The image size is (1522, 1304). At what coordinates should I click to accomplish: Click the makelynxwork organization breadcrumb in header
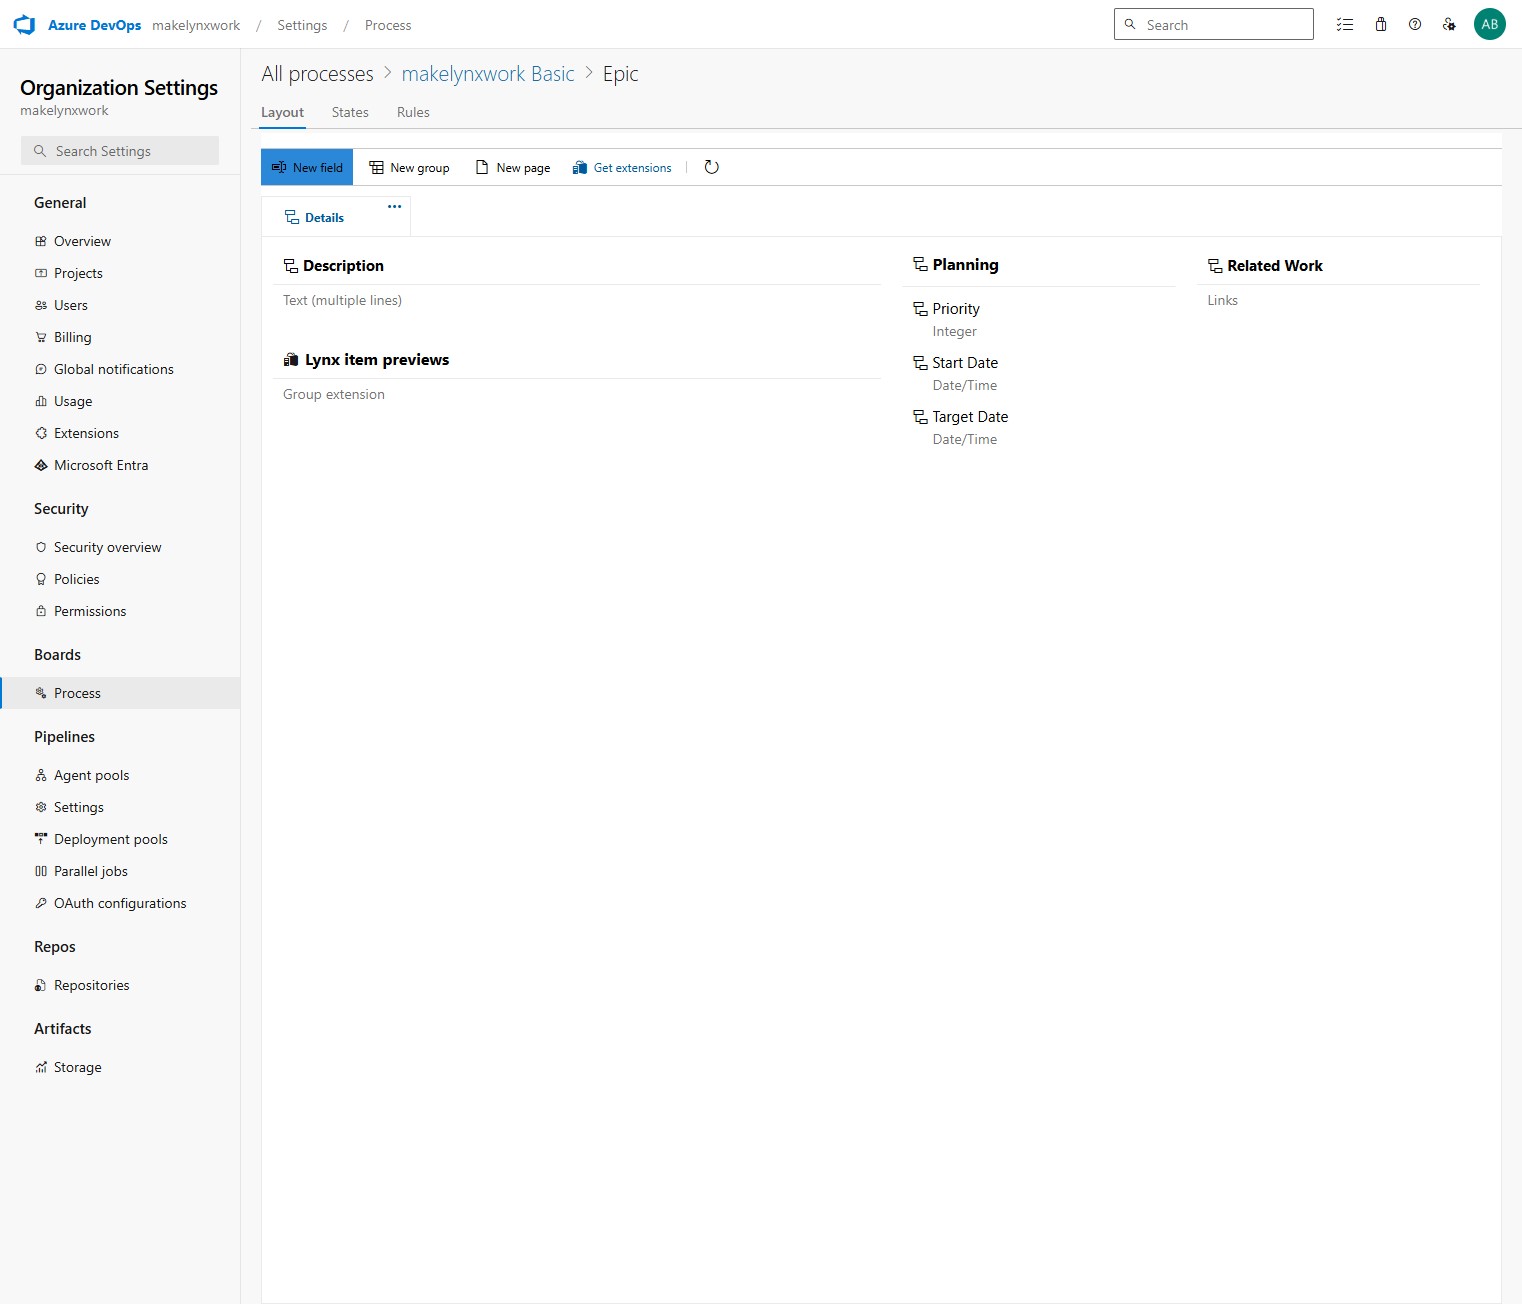(196, 25)
